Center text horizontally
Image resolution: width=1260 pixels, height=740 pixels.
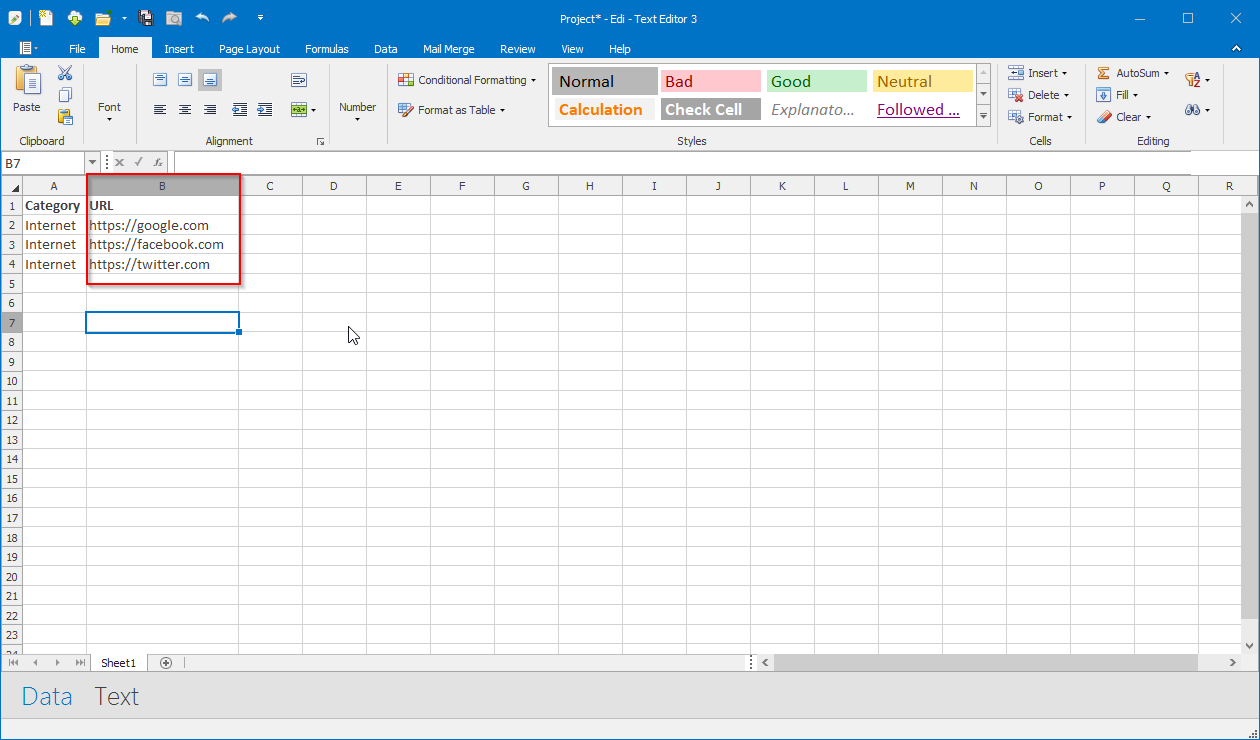tap(185, 110)
